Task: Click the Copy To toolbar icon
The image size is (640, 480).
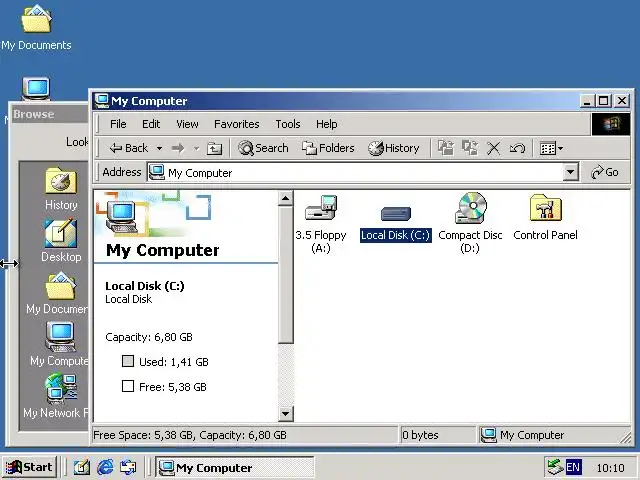Action: point(470,148)
